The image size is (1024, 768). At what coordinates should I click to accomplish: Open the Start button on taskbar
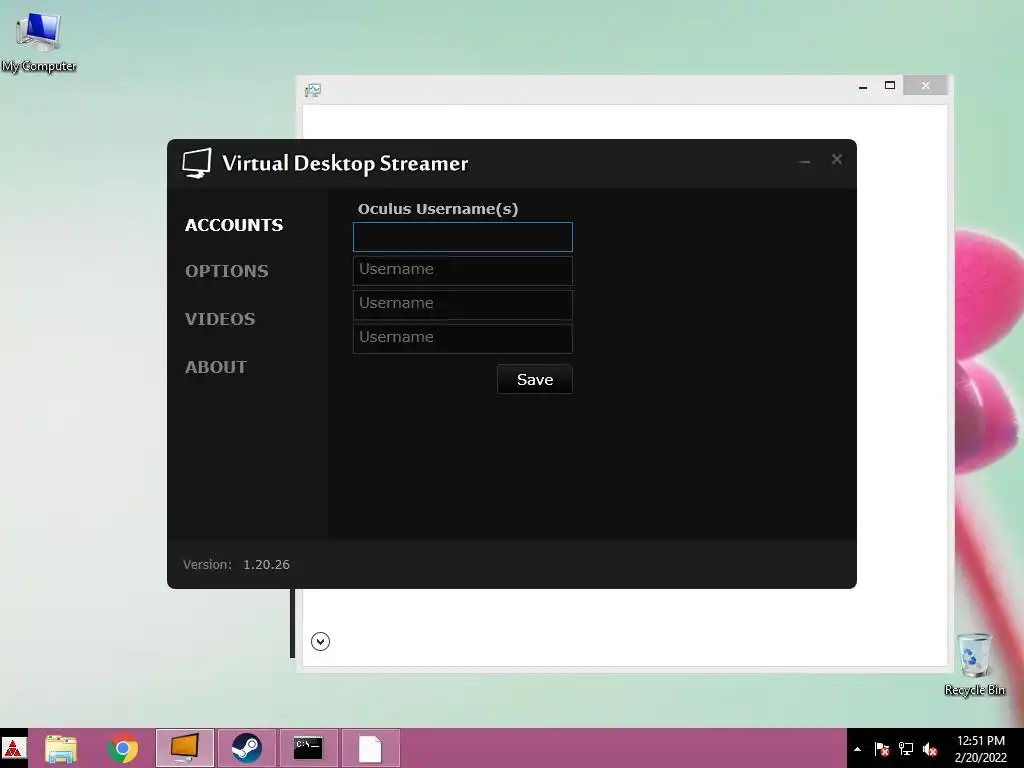(14, 748)
